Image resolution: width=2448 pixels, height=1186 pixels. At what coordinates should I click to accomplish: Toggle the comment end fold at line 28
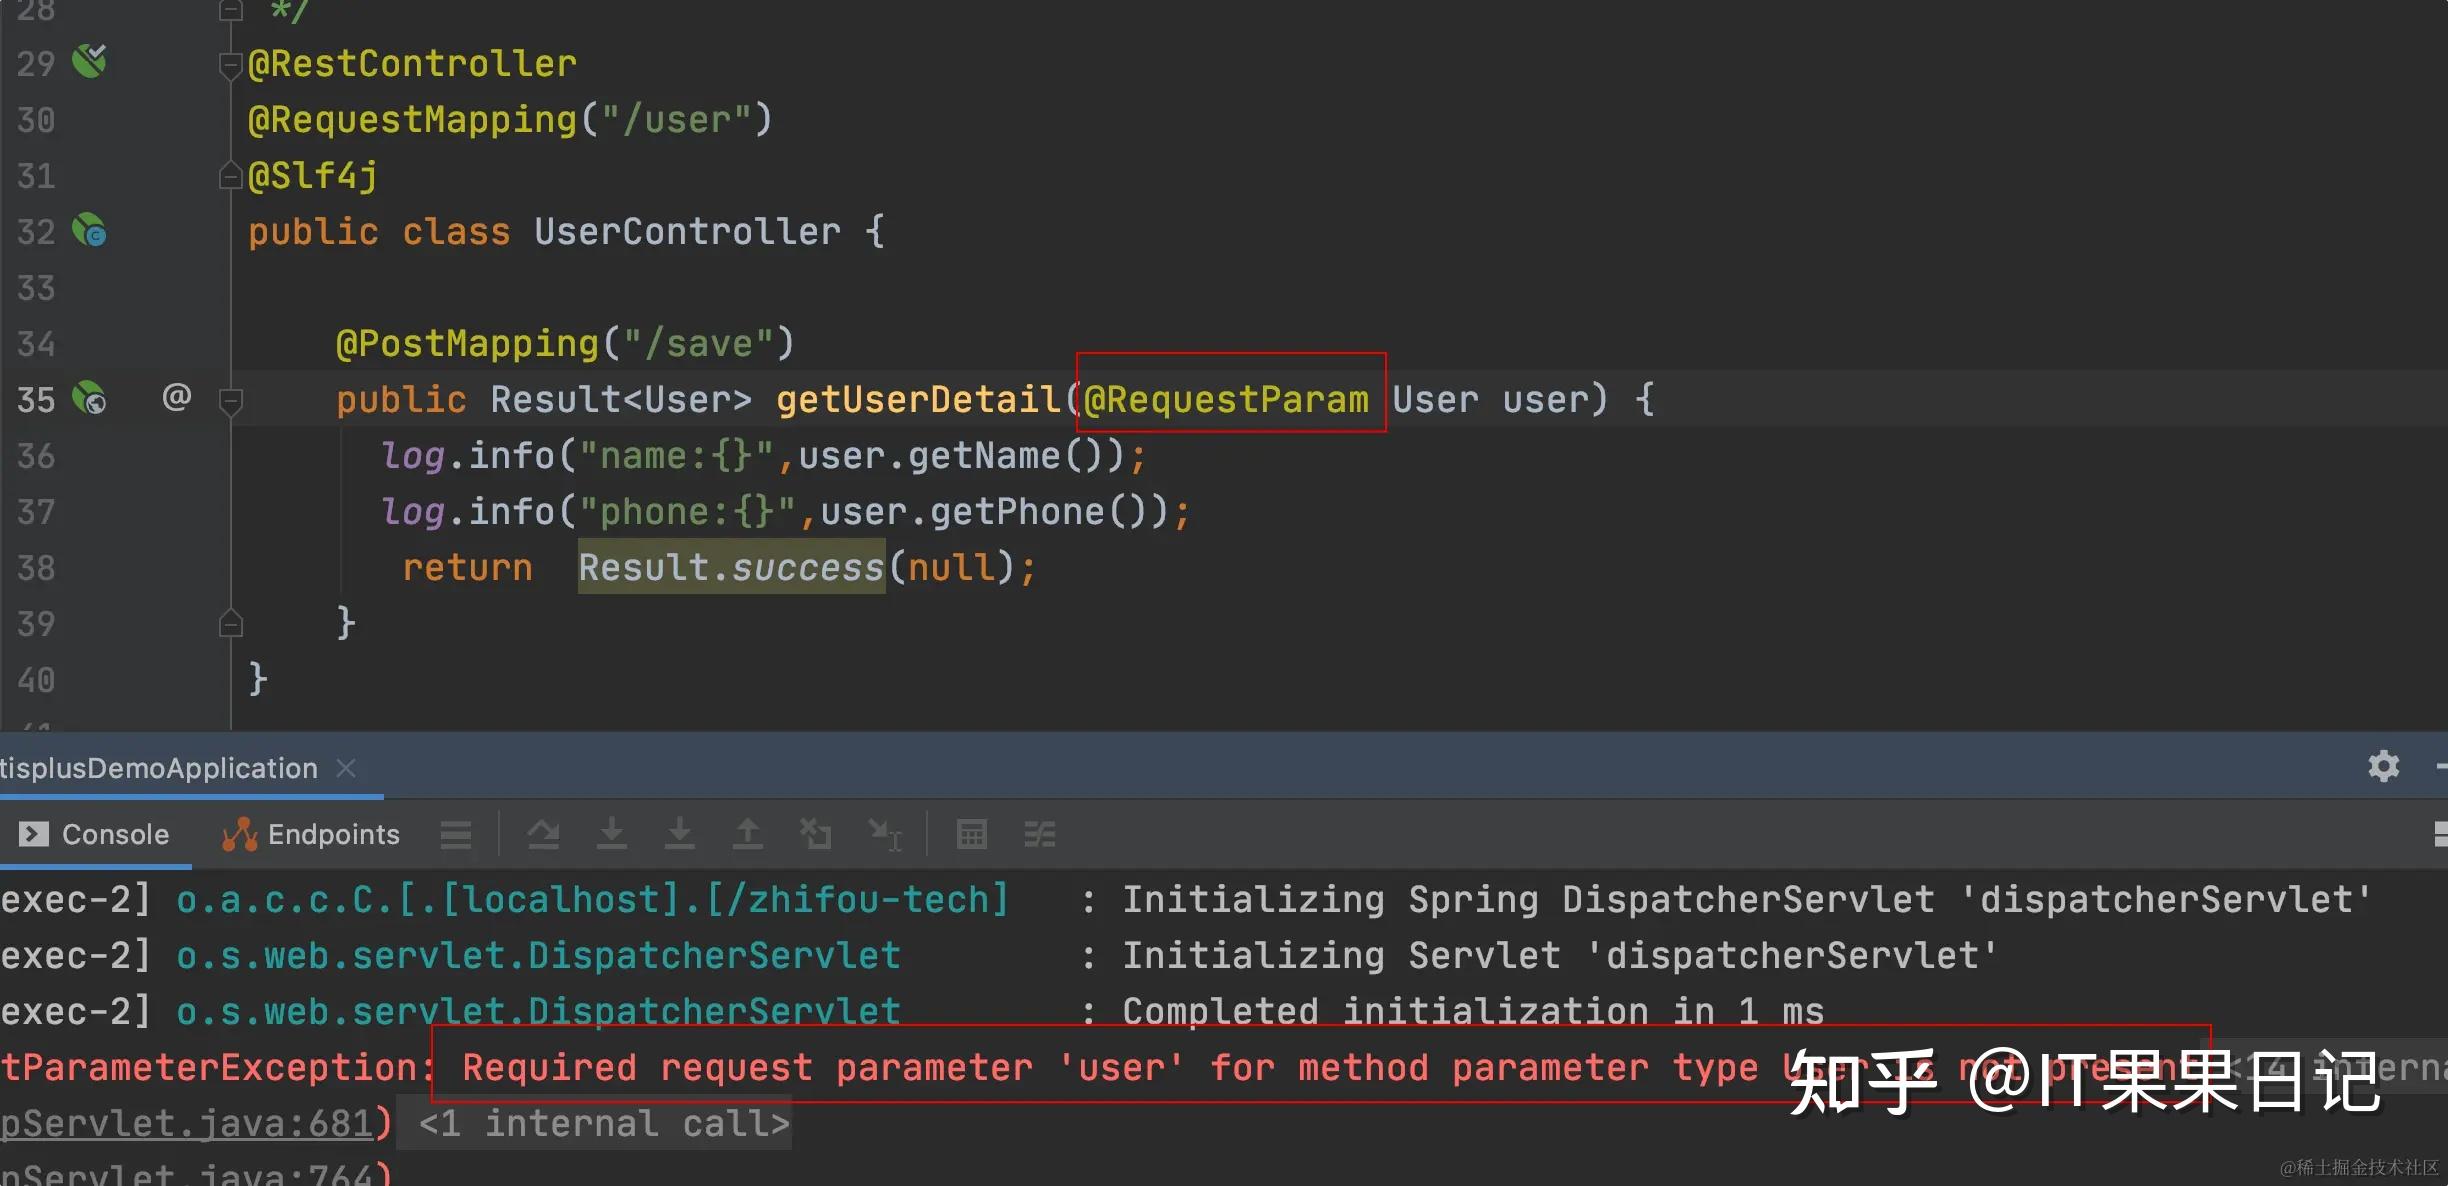click(231, 10)
